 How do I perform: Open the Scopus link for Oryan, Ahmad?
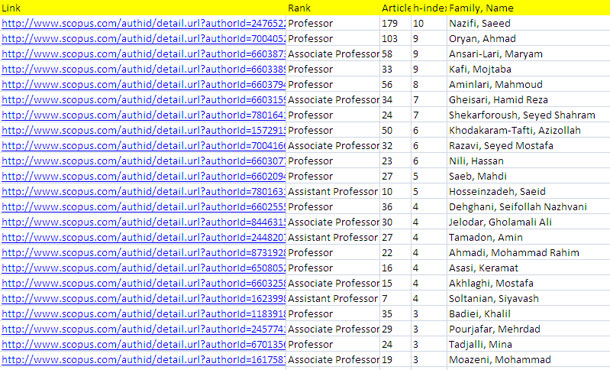[x=143, y=39]
